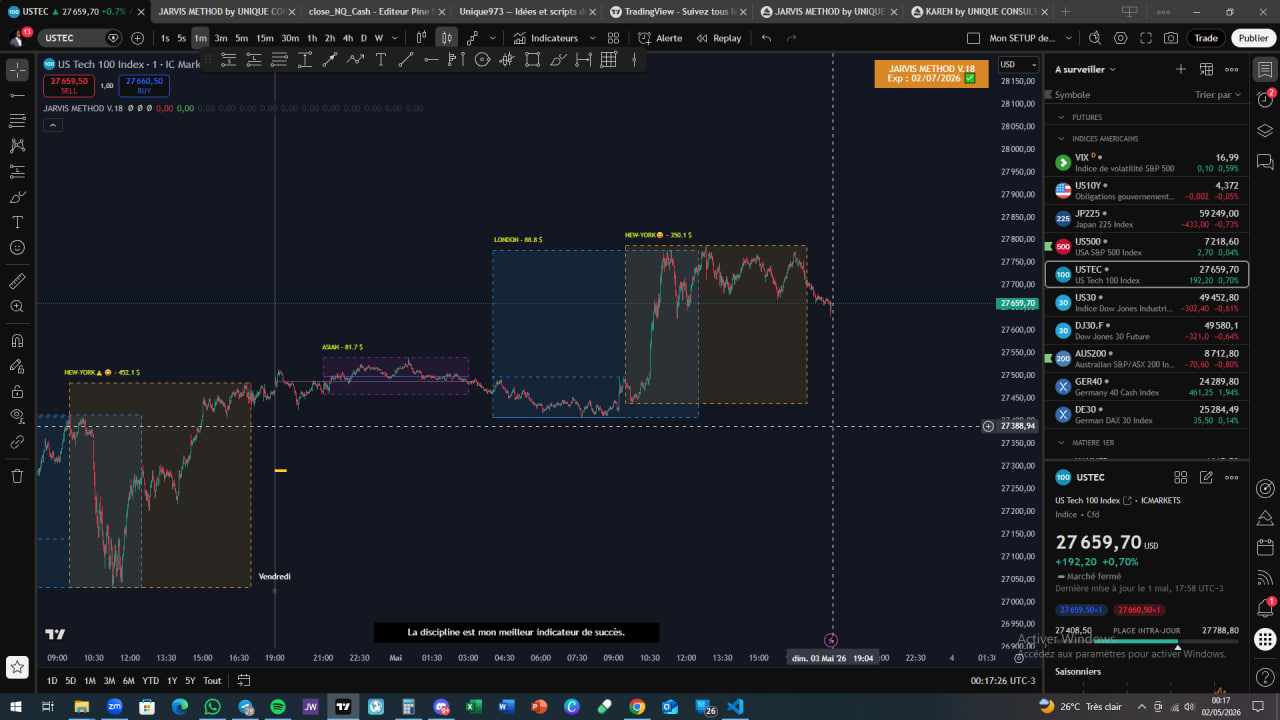1280x720 pixels.
Task: Open the notifications bell in right sidebar
Action: point(1265,608)
